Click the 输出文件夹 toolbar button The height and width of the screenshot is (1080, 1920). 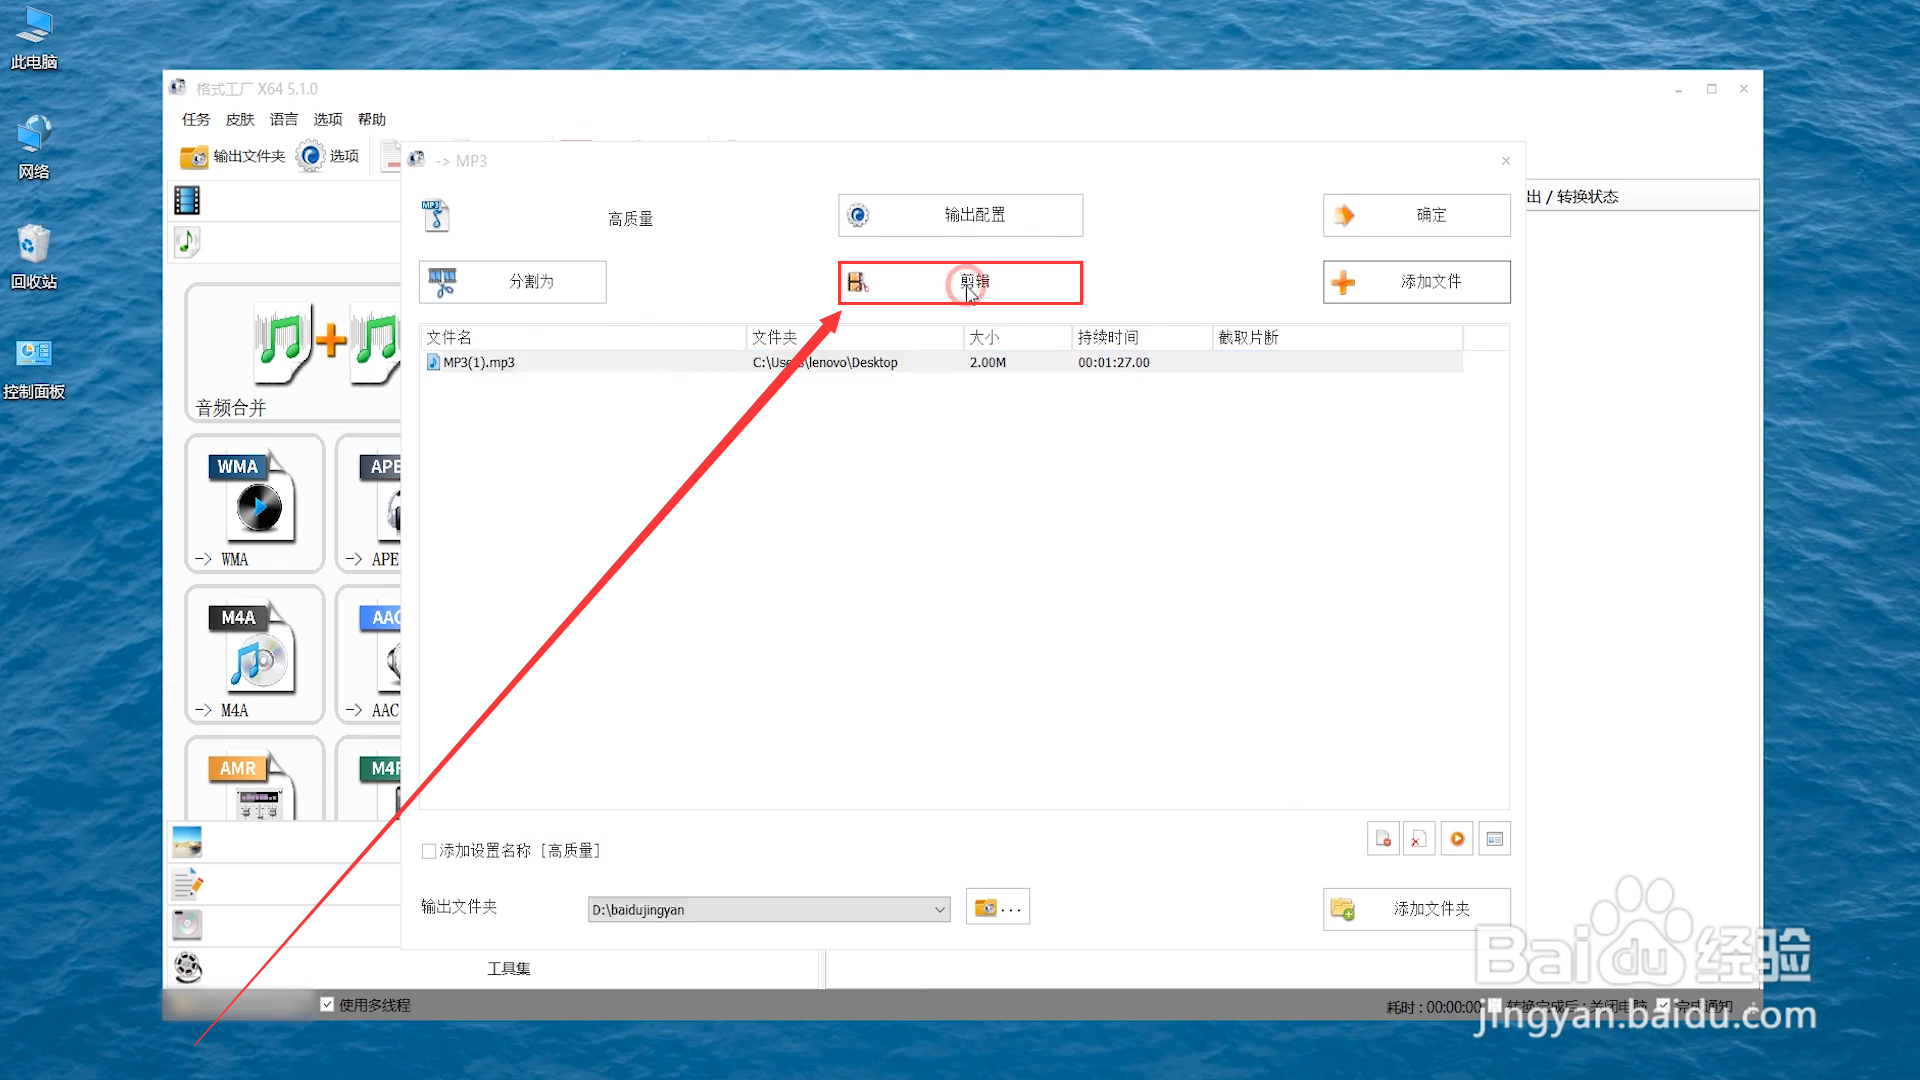(232, 156)
